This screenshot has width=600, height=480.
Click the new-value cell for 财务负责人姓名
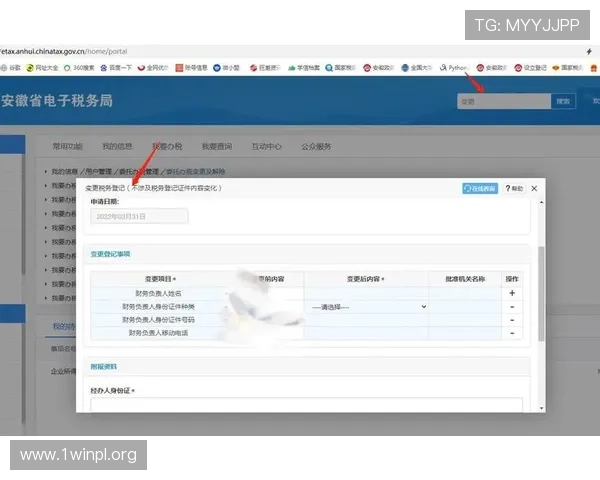pyautogui.click(x=366, y=293)
